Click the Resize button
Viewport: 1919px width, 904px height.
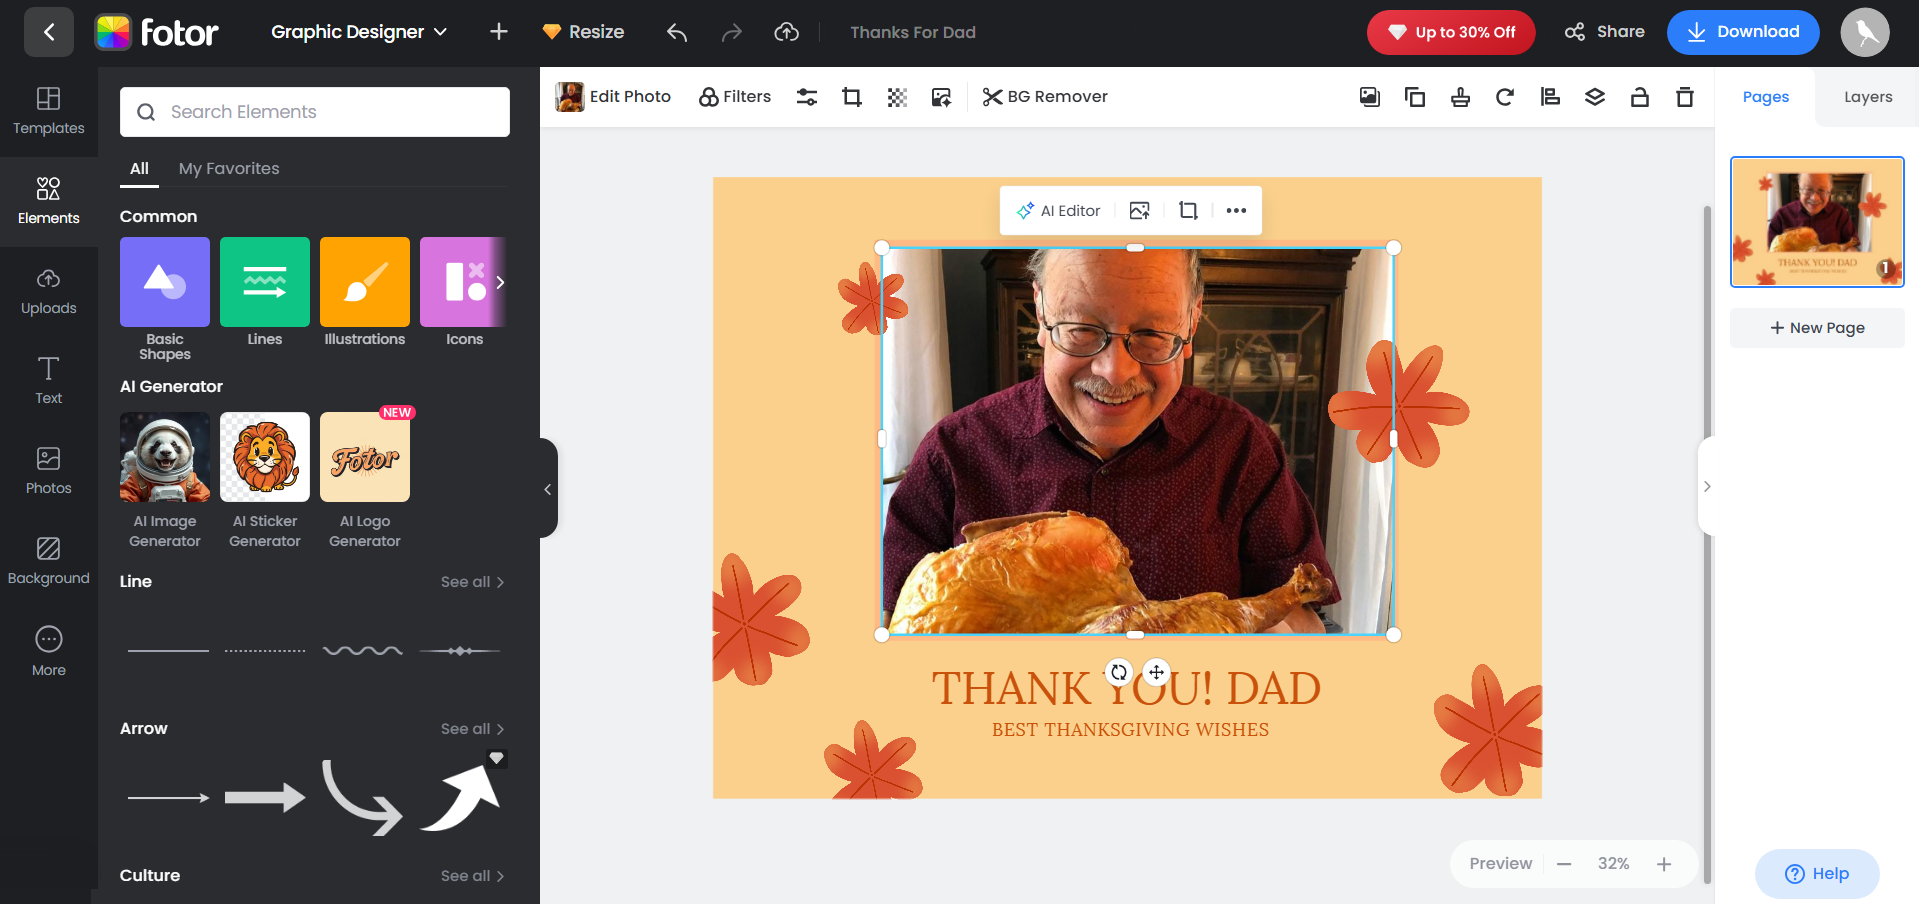583,32
